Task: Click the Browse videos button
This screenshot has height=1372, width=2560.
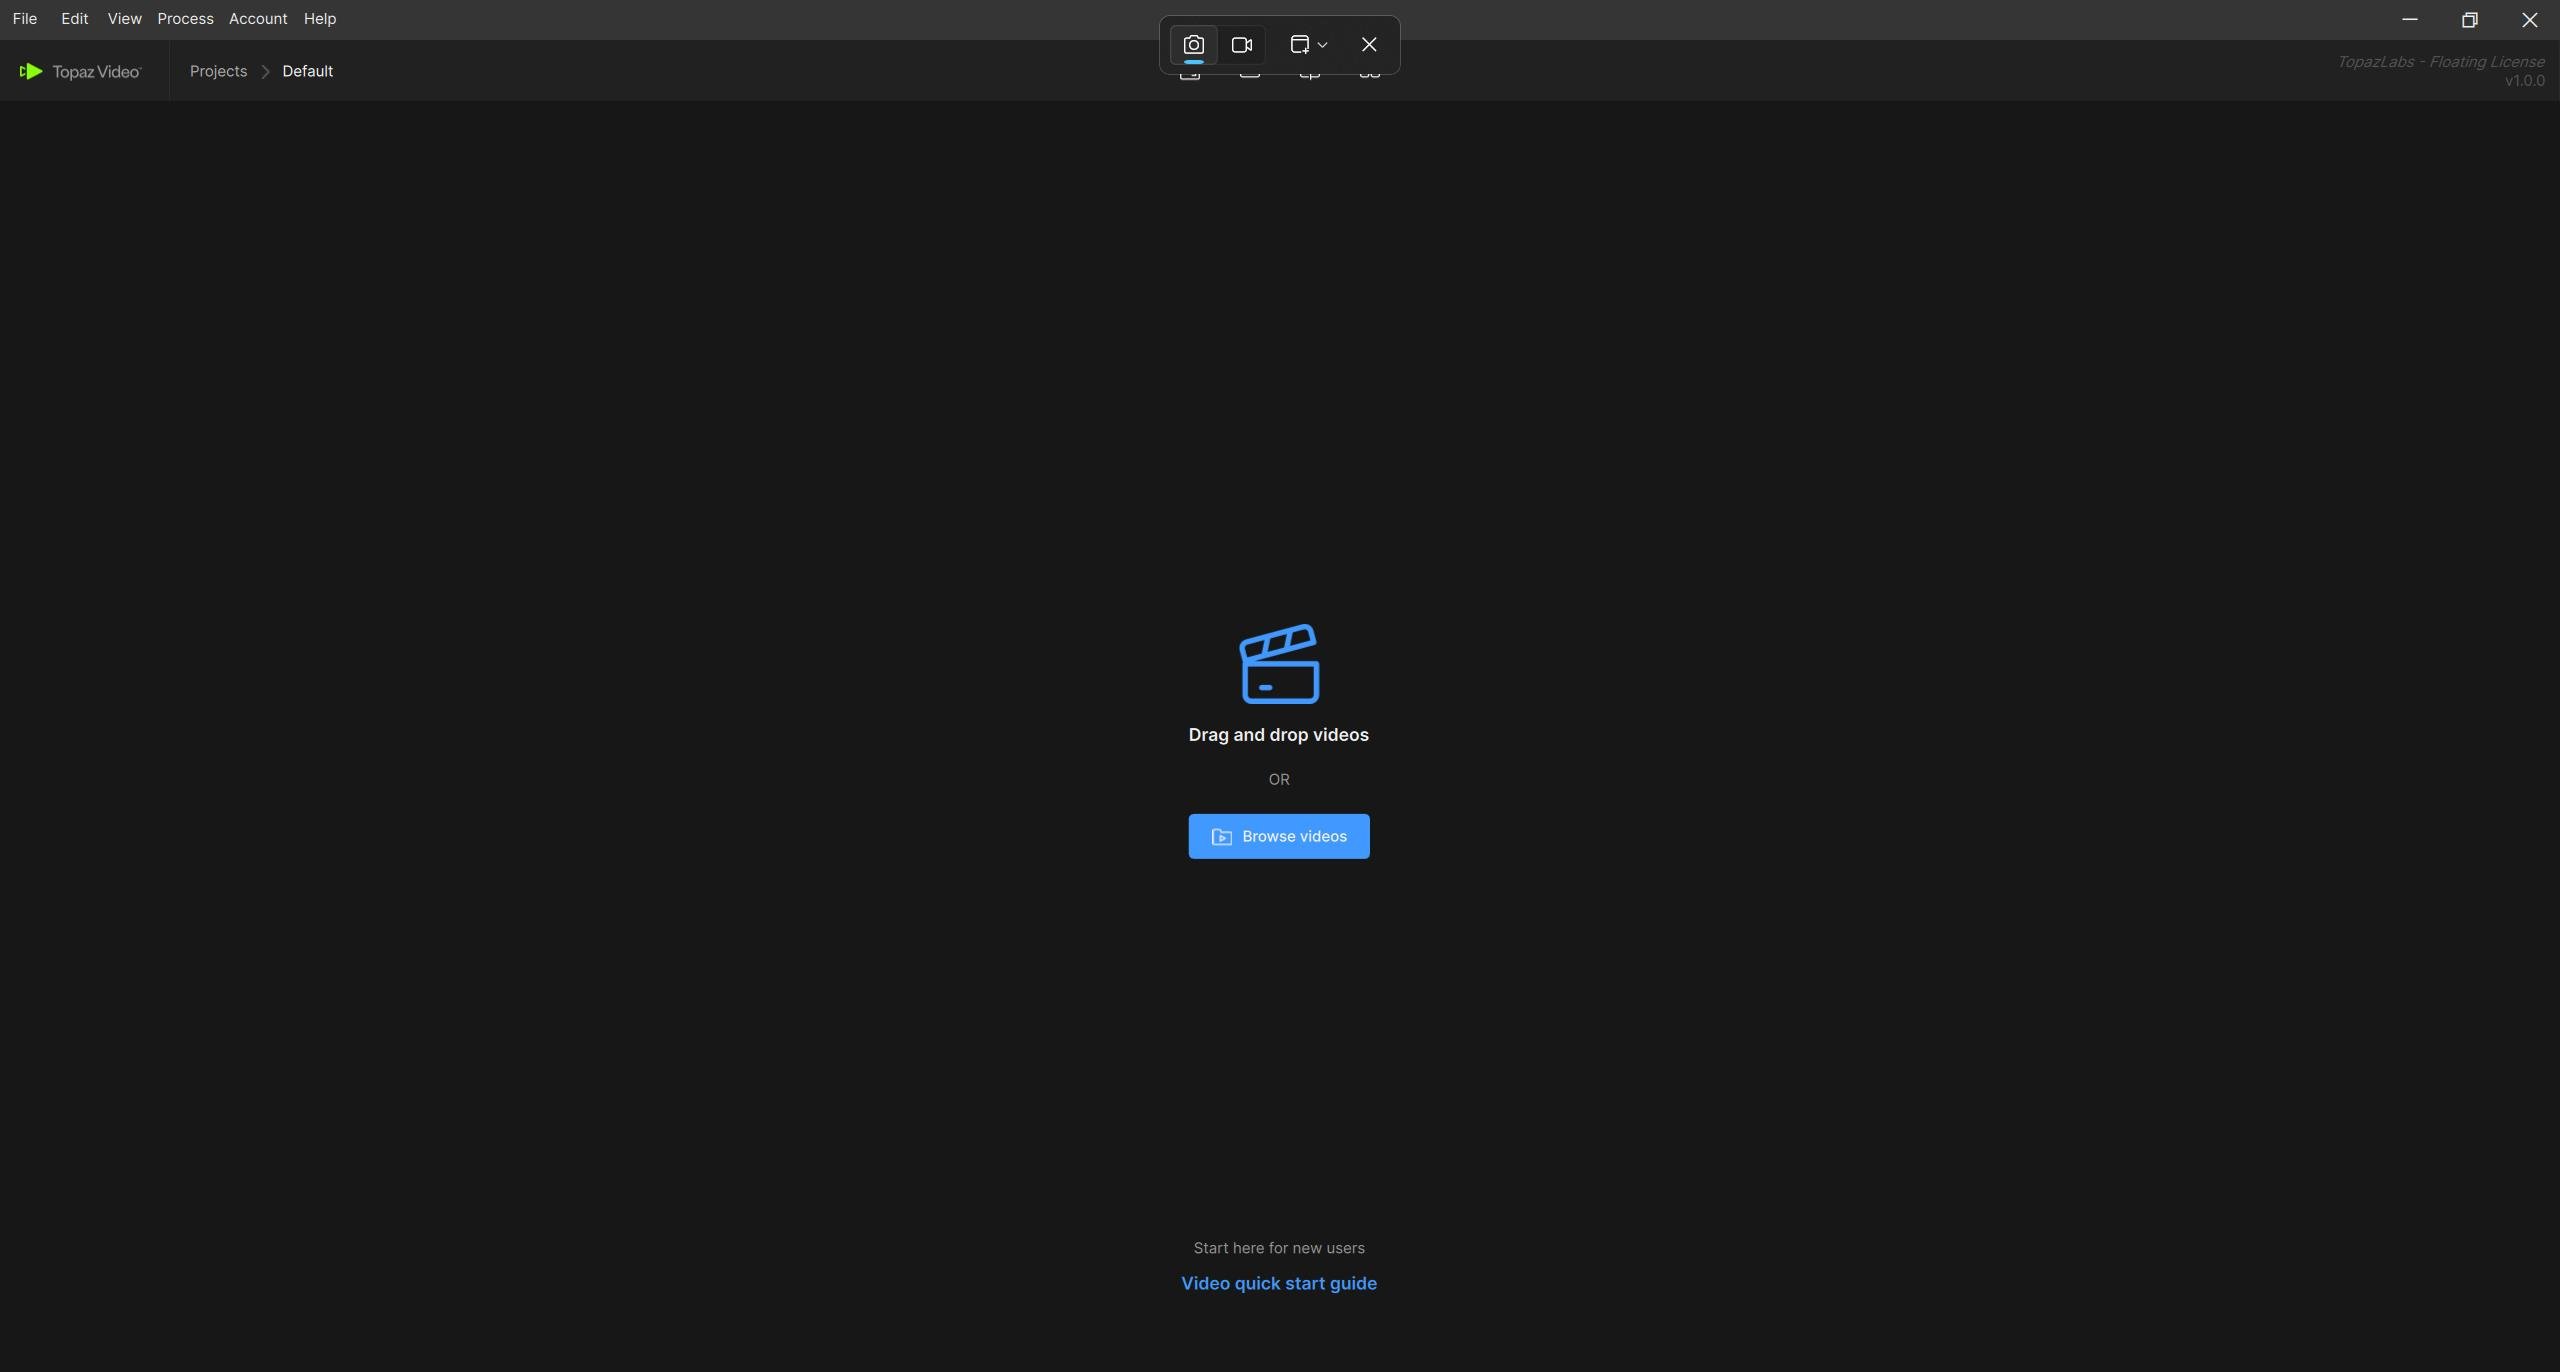Action: [1279, 836]
